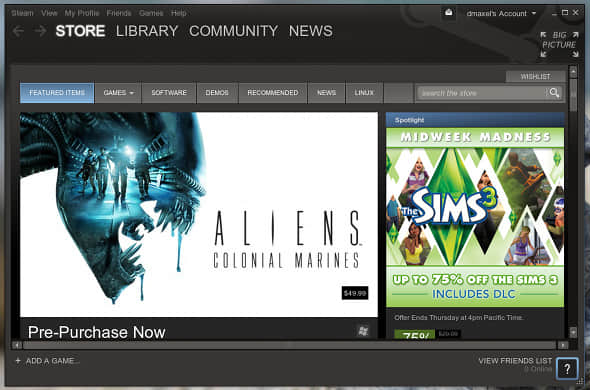Expand the Games tab dropdown arrow

tap(131, 93)
